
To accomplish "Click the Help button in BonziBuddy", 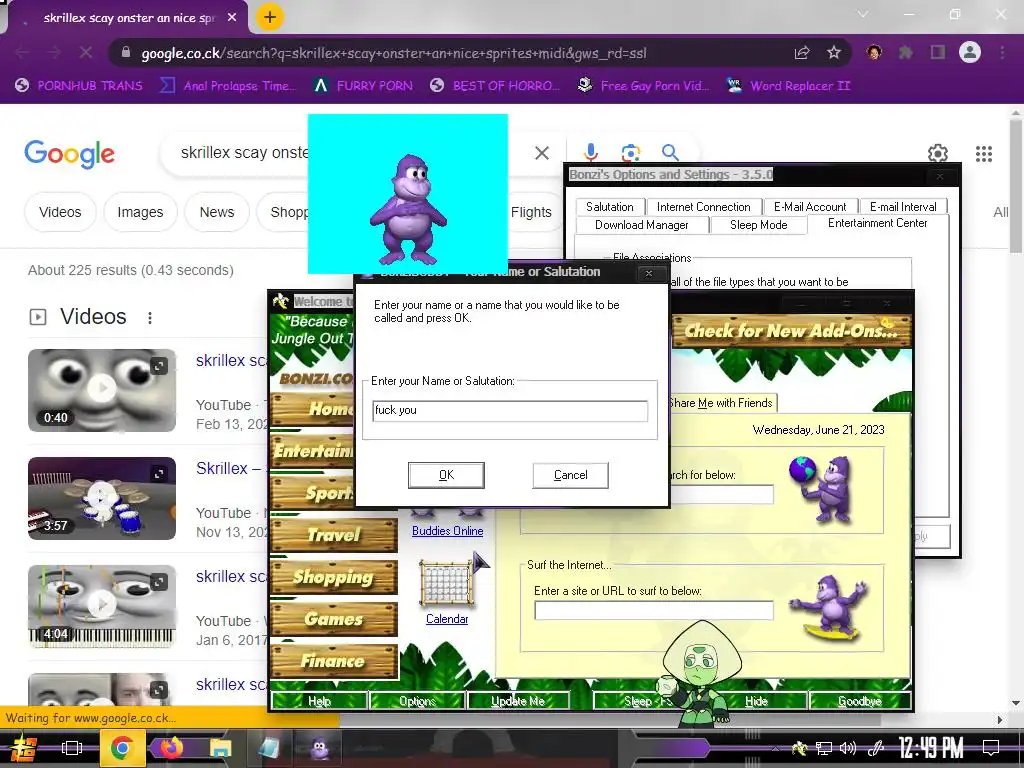I will point(319,701).
